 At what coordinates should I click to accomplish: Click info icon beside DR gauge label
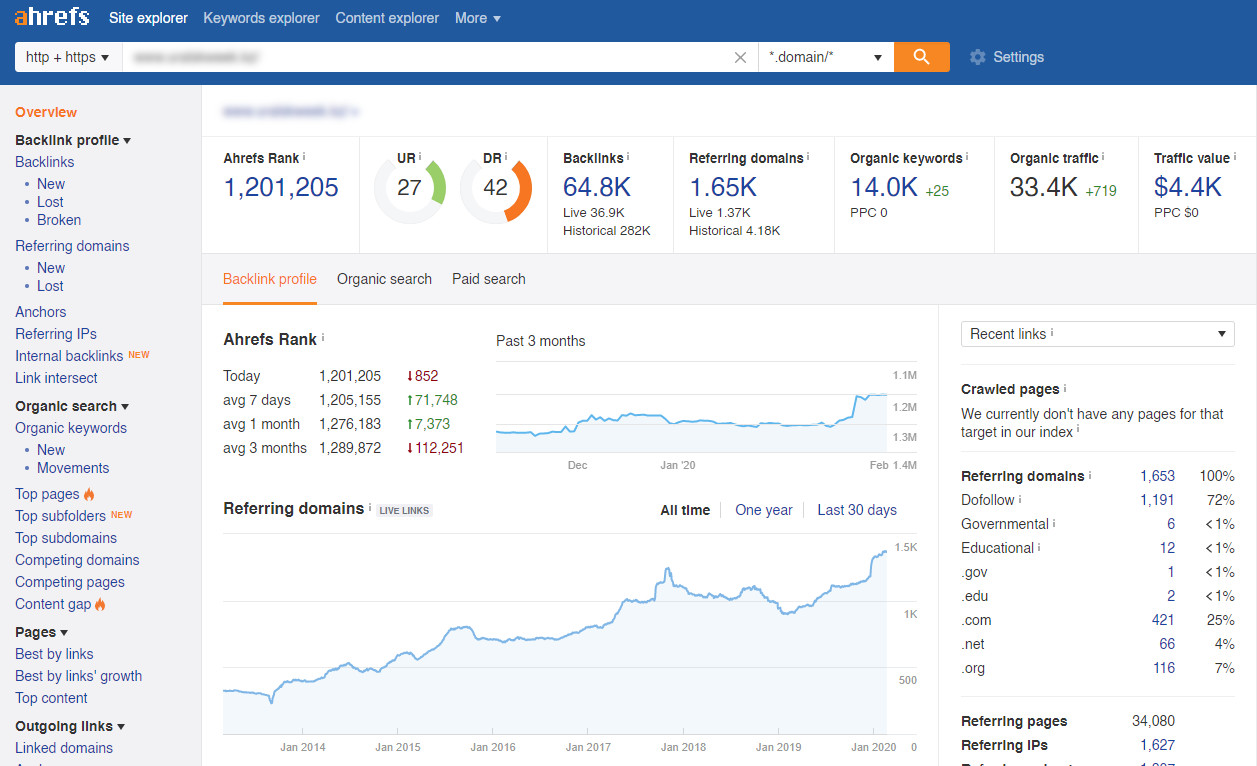tap(506, 157)
